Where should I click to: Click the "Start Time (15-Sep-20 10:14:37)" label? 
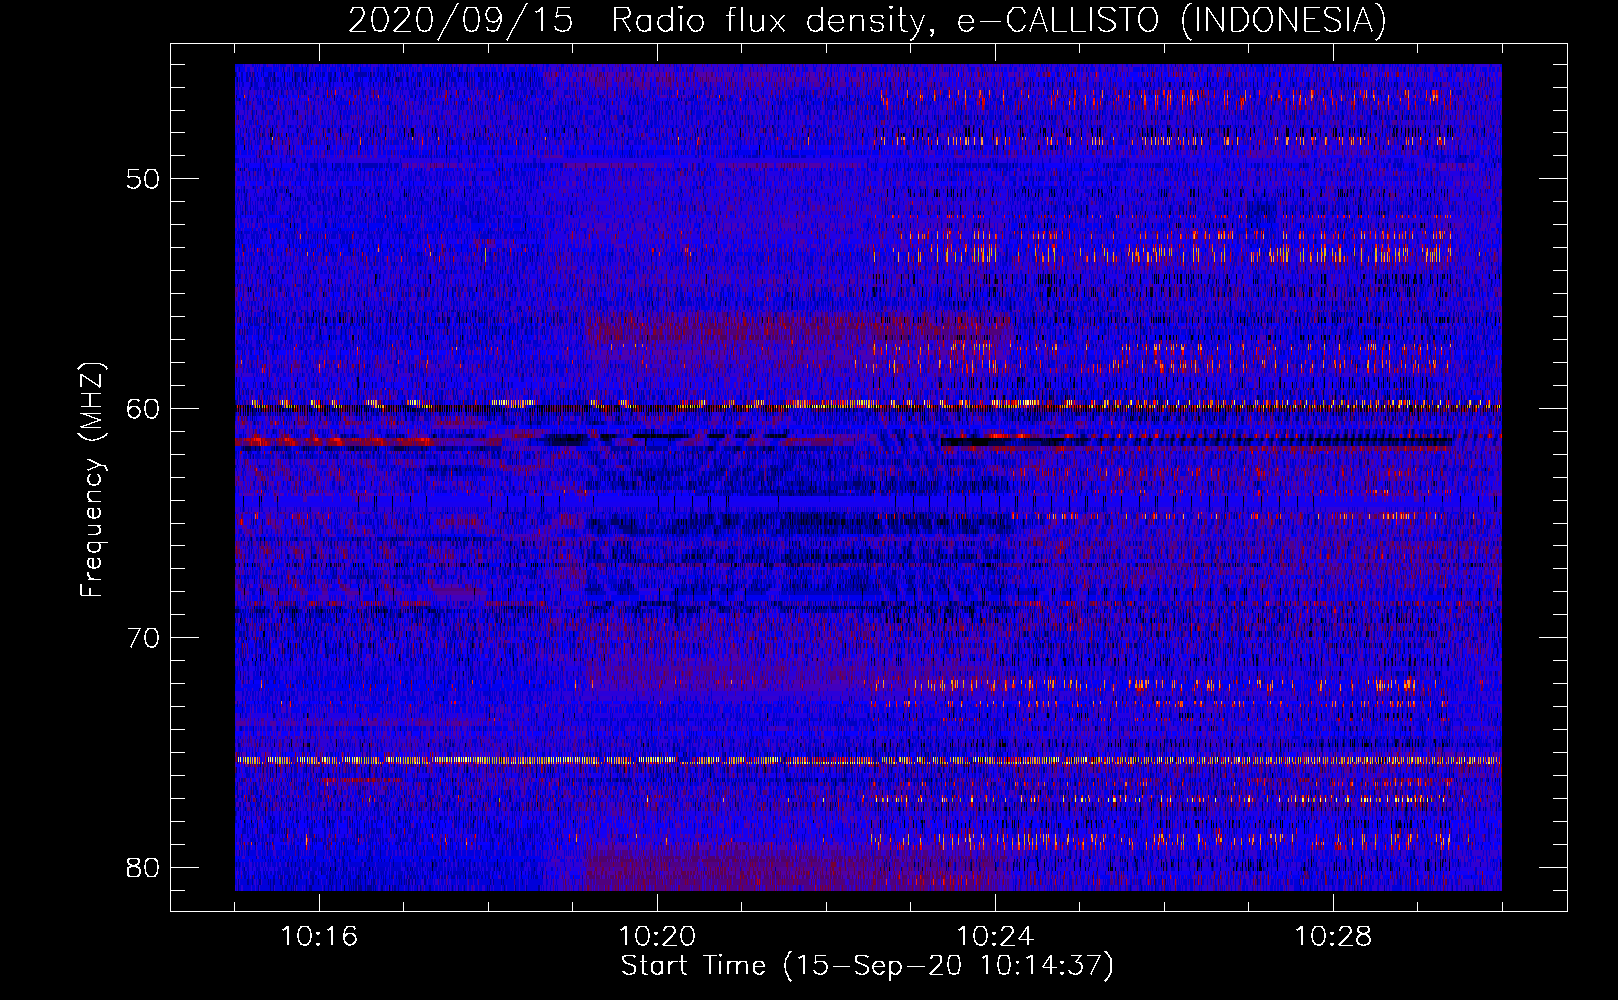pos(867,966)
